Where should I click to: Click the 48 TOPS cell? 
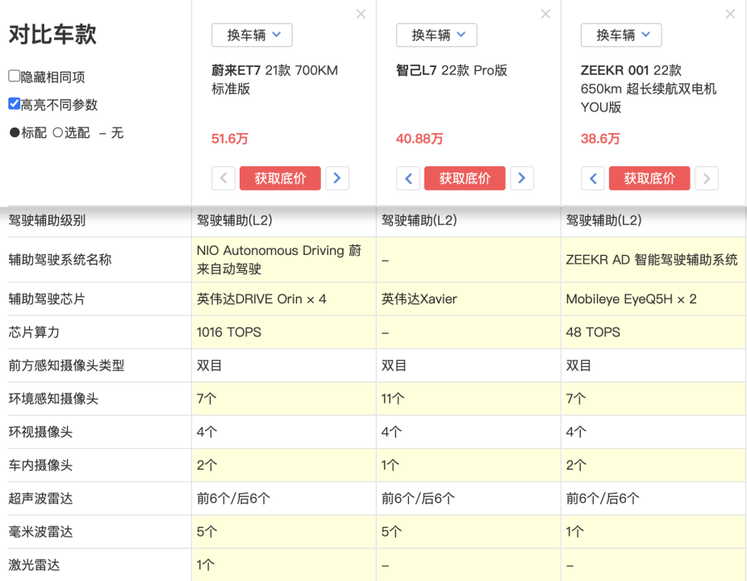[x=653, y=332]
